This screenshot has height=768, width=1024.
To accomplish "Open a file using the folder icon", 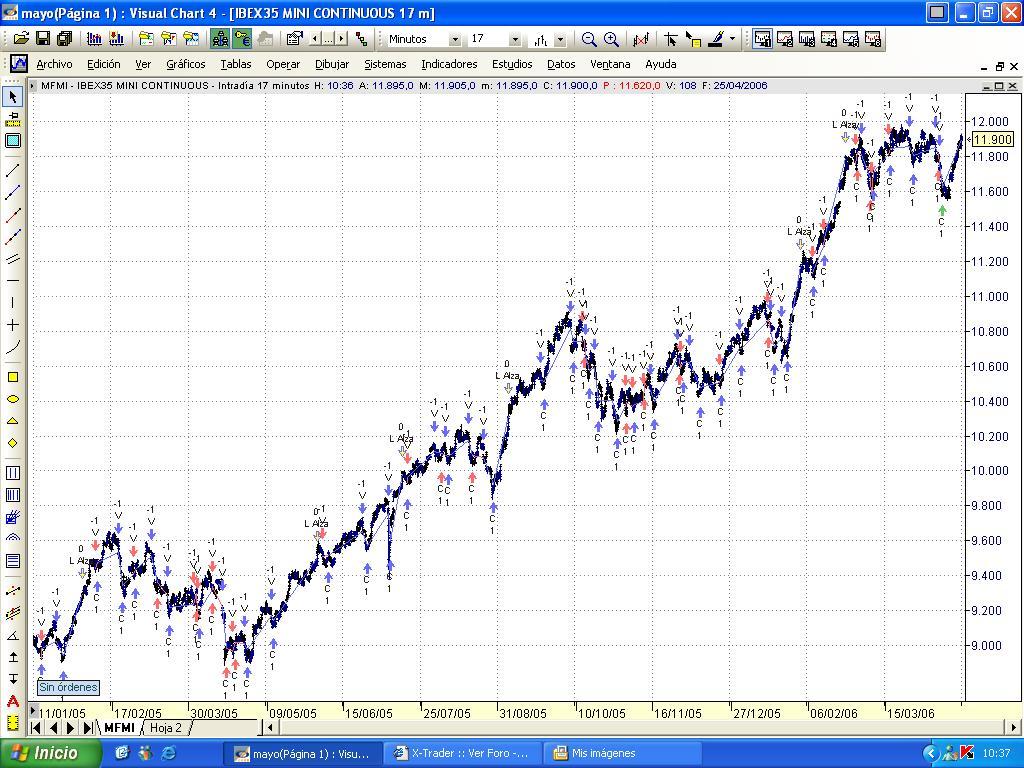I will (21, 39).
